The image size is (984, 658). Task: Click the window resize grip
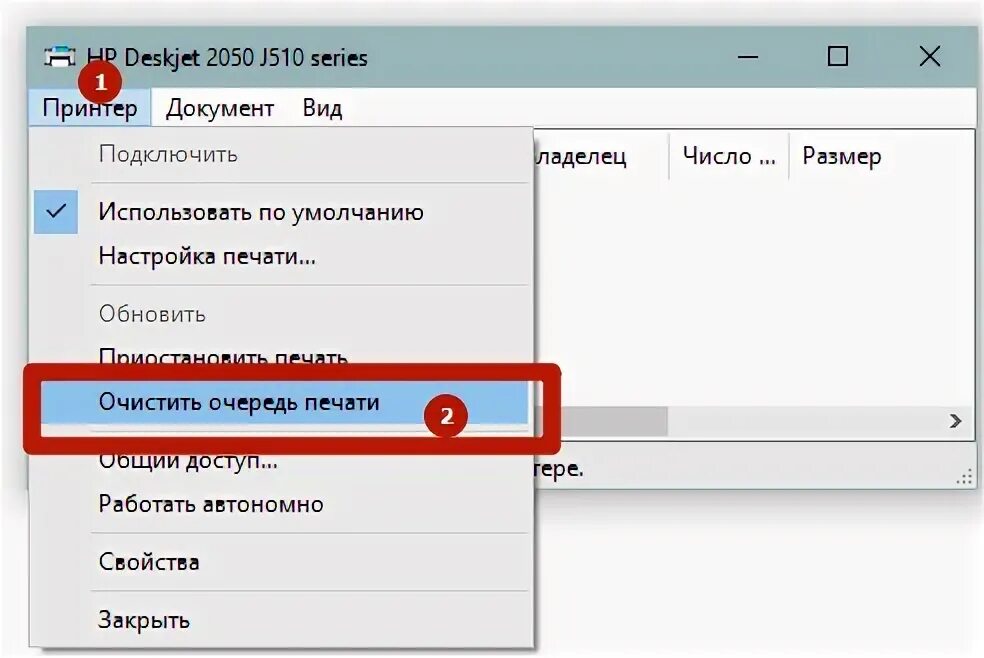[x=965, y=476]
